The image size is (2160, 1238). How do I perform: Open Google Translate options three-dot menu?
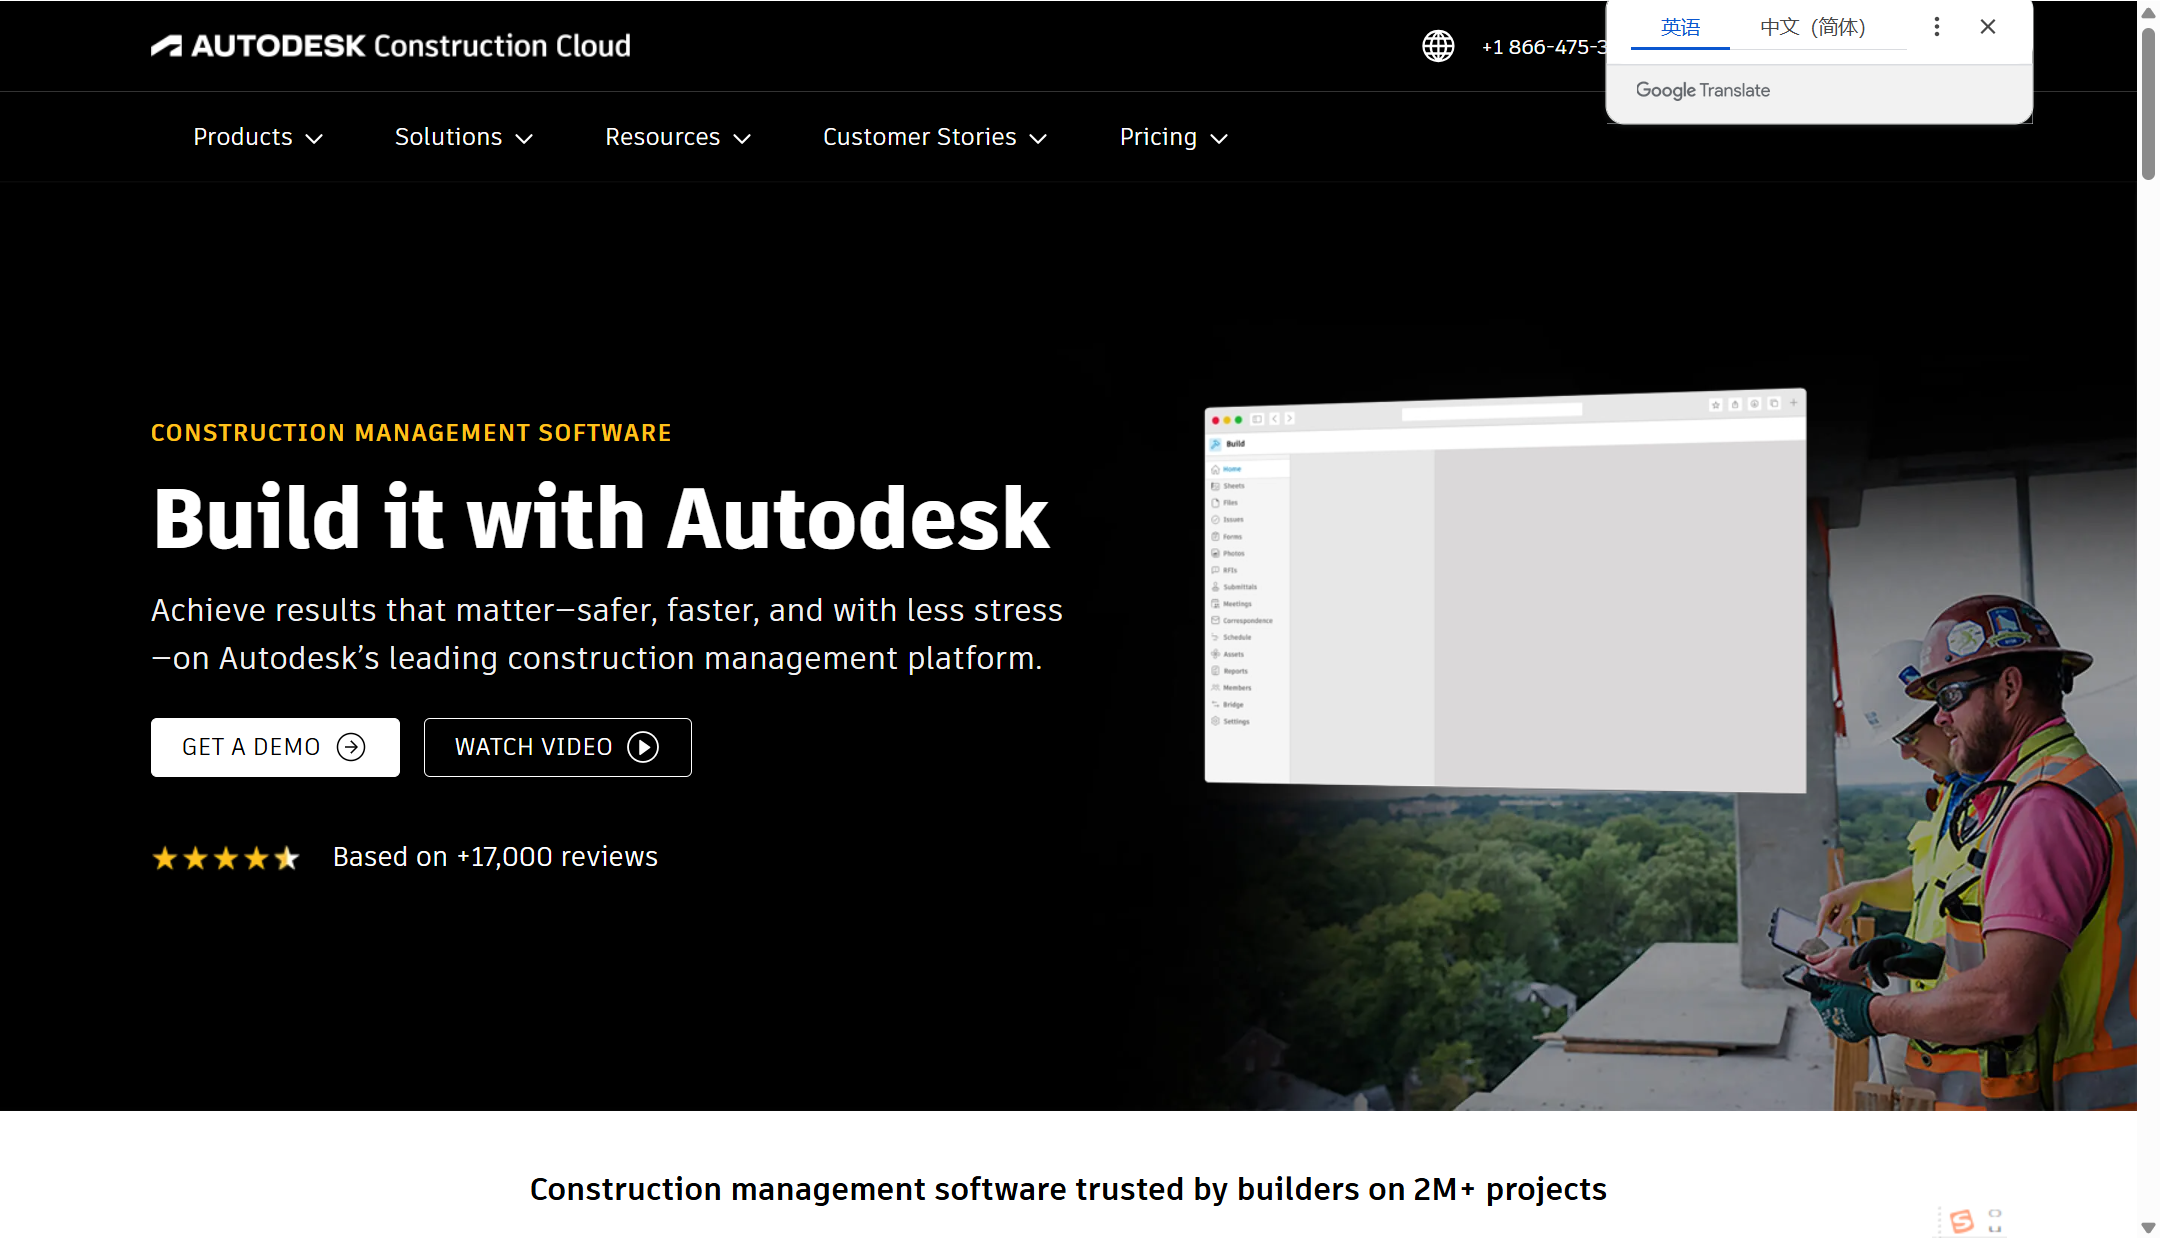pos(1937,27)
